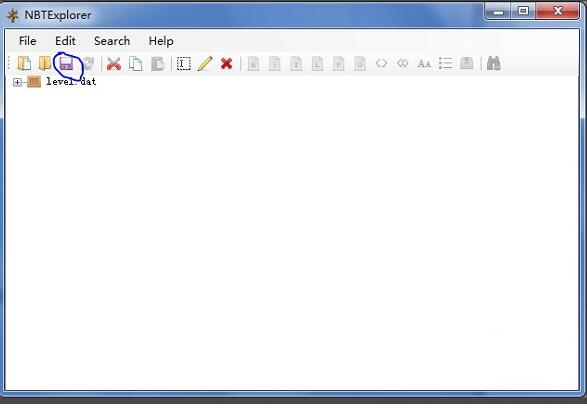This screenshot has width=587, height=411.
Task: Copy the tag using the Copy icon
Action: coord(135,64)
